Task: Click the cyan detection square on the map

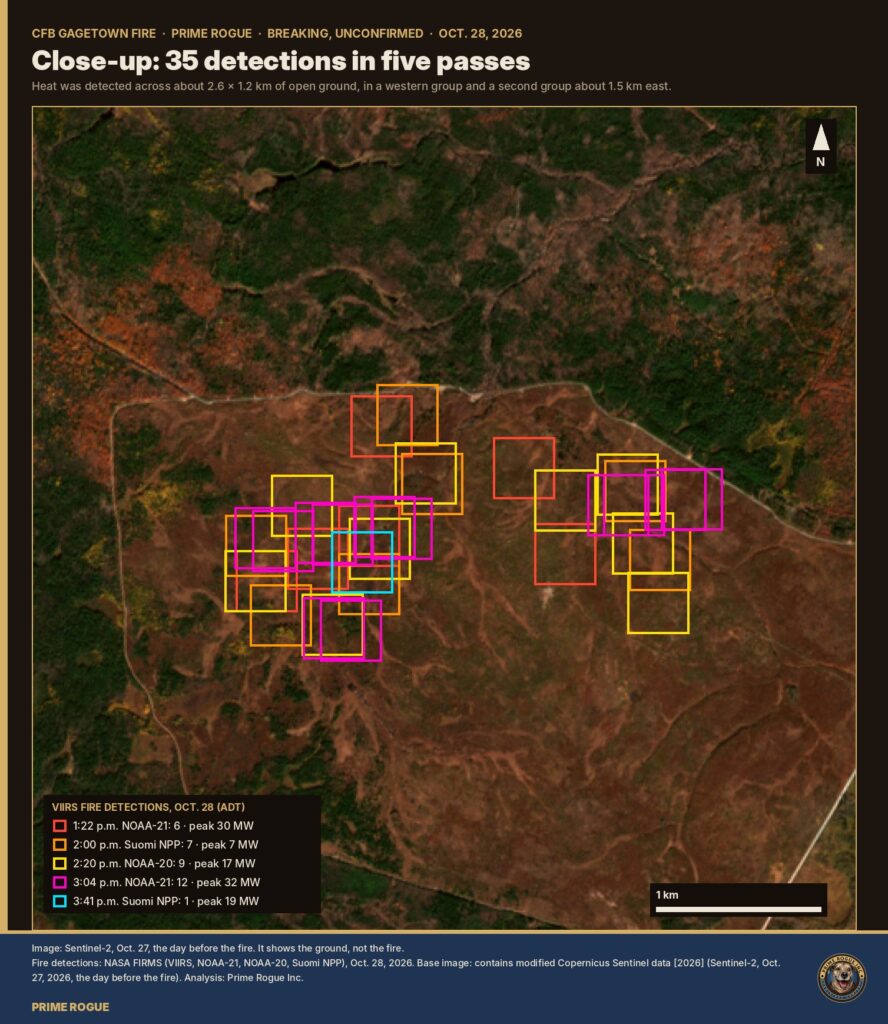Action: click(362, 562)
